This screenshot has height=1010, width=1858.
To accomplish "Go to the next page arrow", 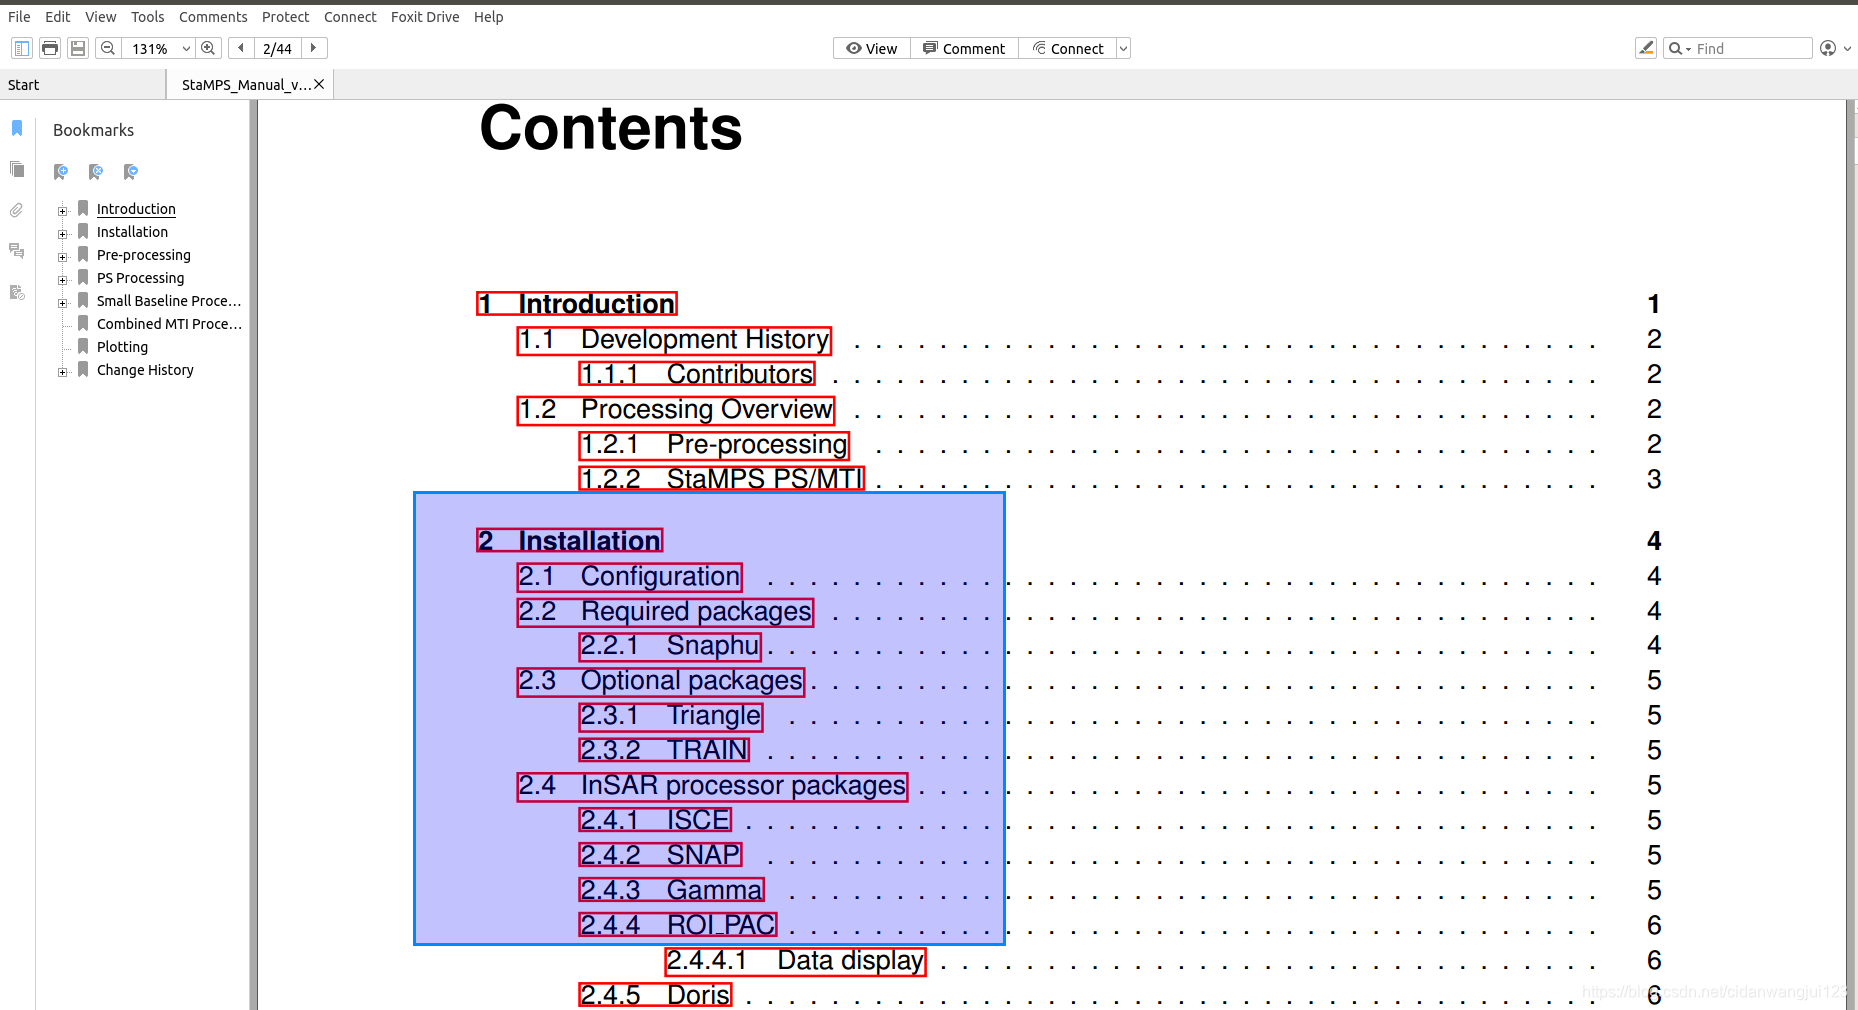I will [314, 48].
